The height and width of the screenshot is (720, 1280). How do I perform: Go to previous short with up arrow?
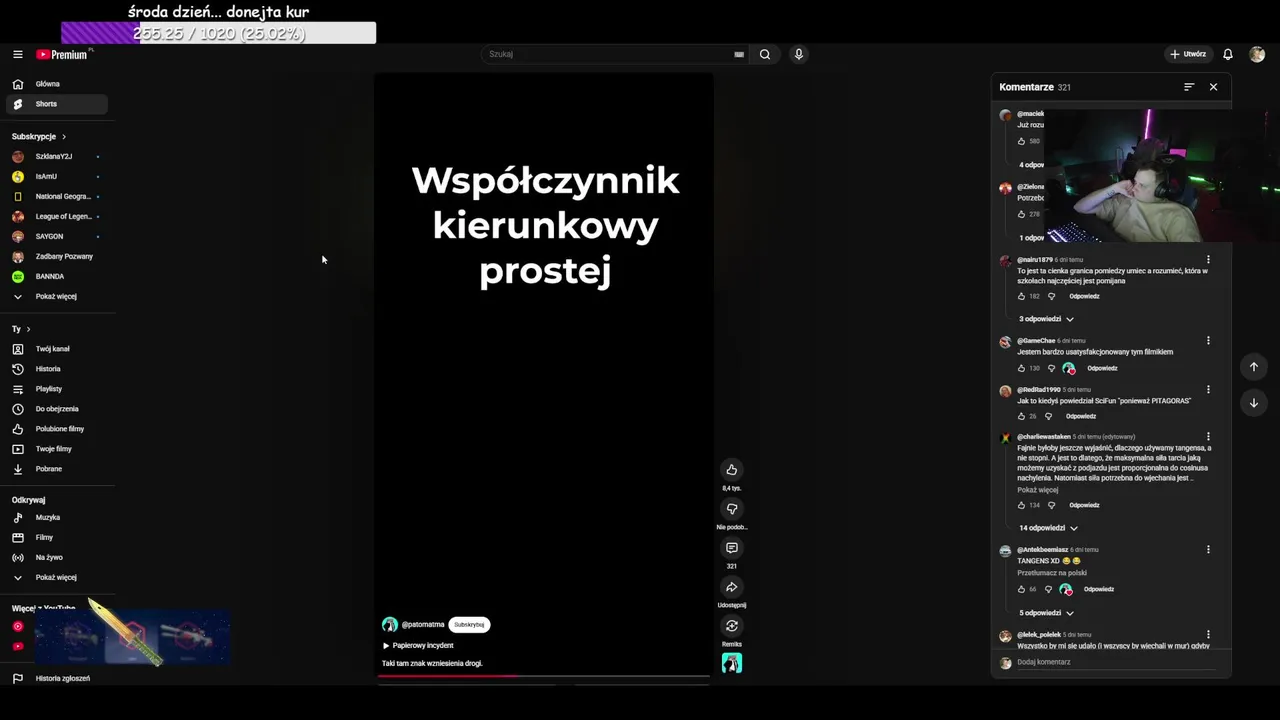[x=1254, y=367]
